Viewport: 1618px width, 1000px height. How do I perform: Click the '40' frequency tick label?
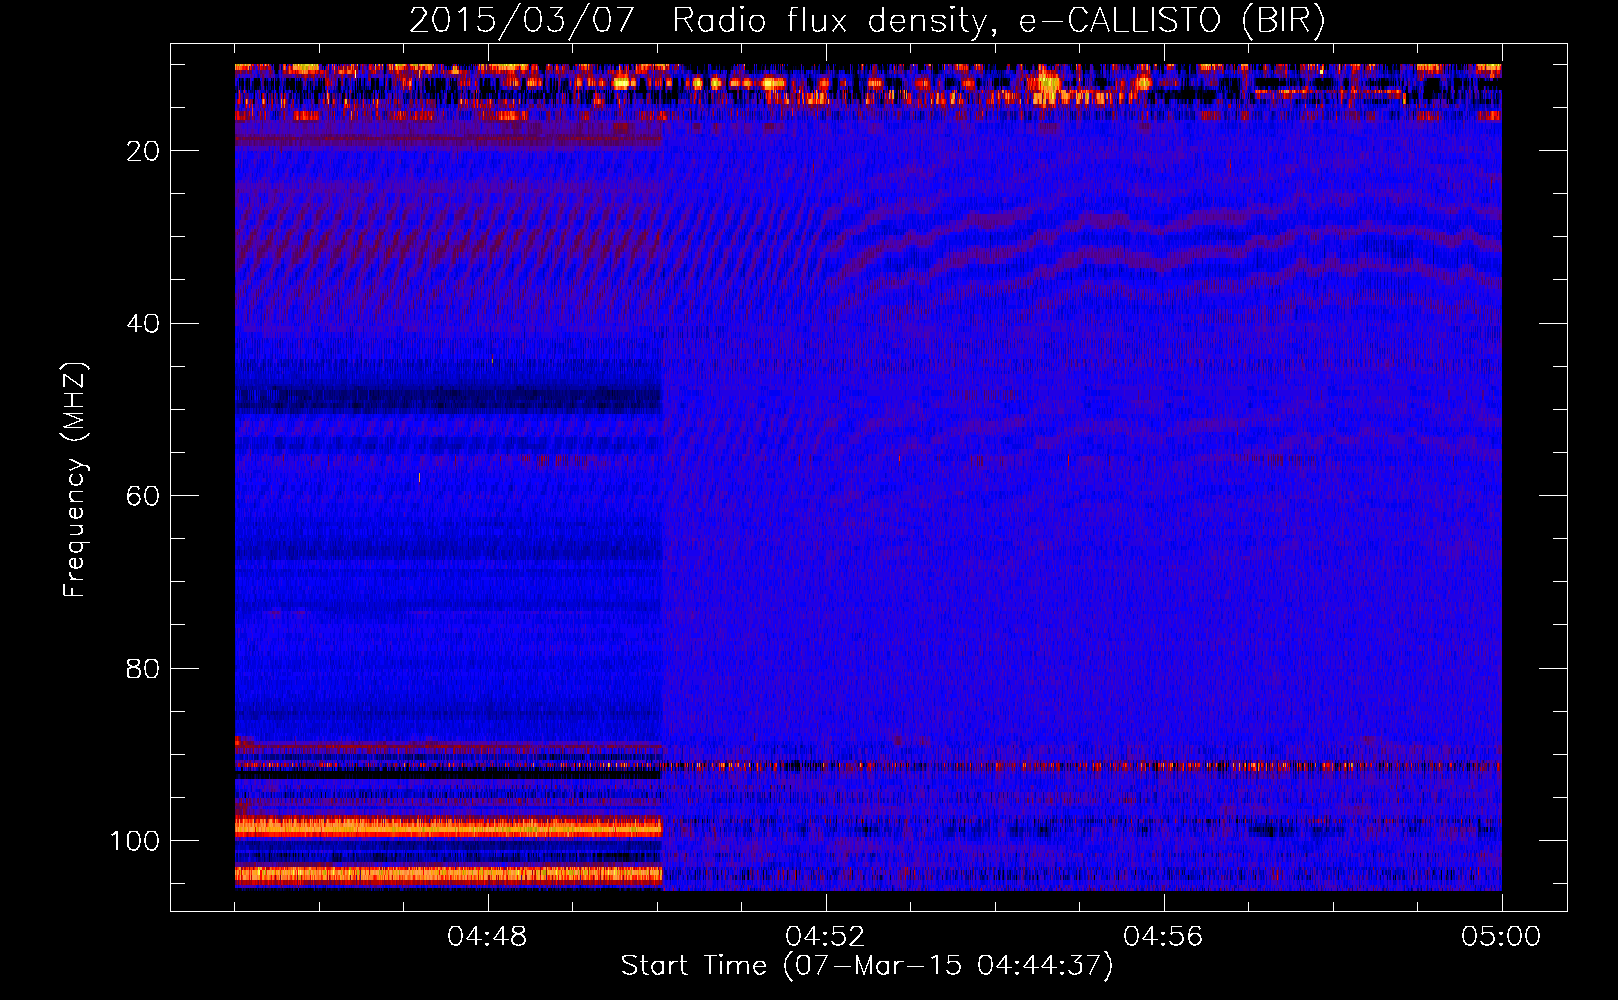[143, 324]
